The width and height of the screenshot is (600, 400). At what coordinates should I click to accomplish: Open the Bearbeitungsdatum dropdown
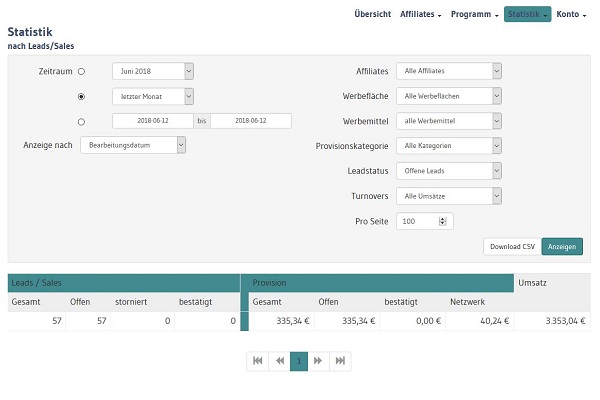tap(133, 146)
